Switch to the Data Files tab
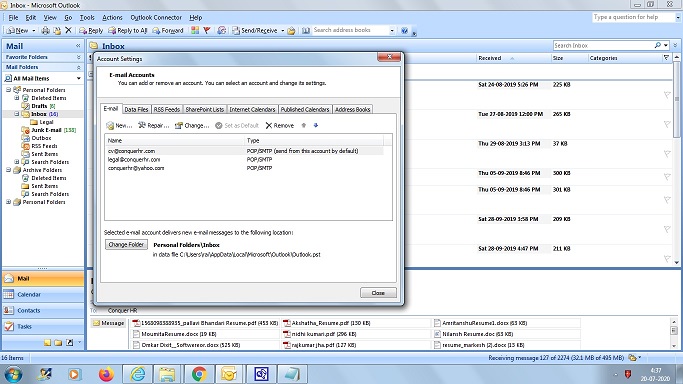Screen dimensions: 683x384 (x=136, y=109)
